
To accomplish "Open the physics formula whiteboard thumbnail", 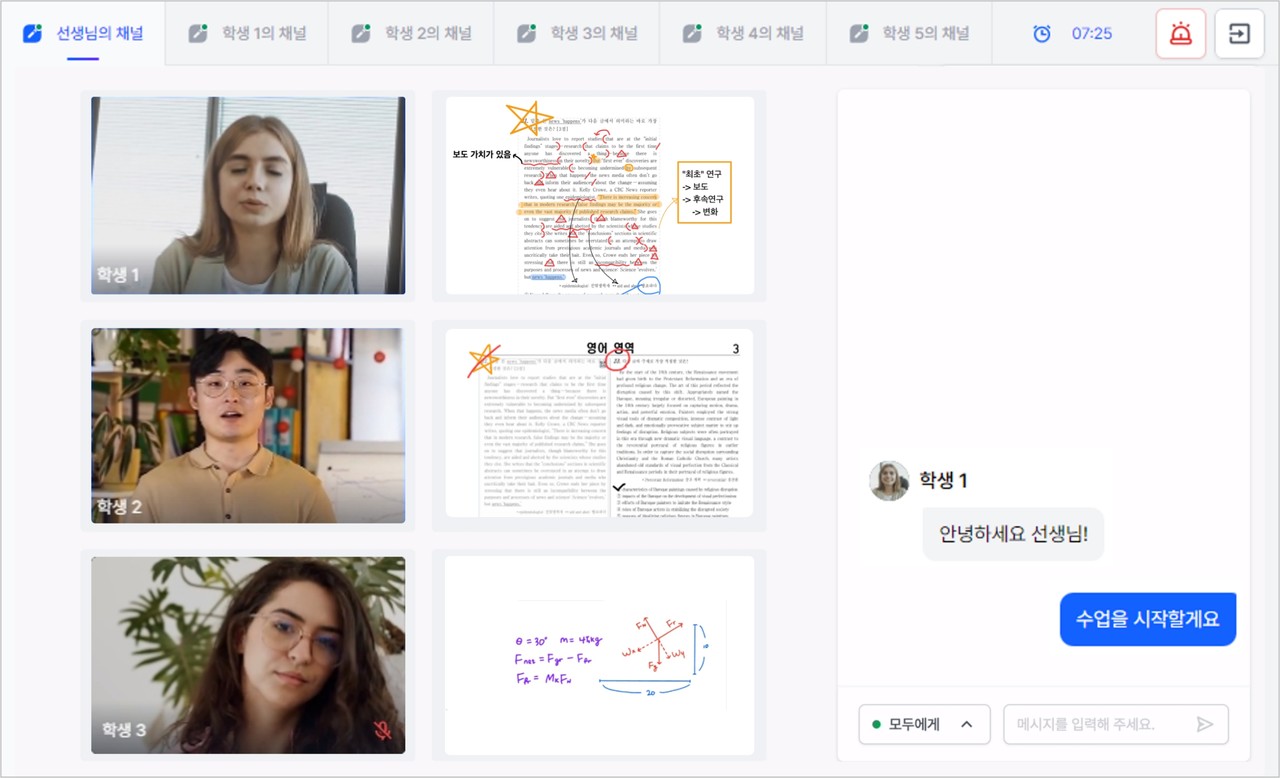I will tap(598, 655).
